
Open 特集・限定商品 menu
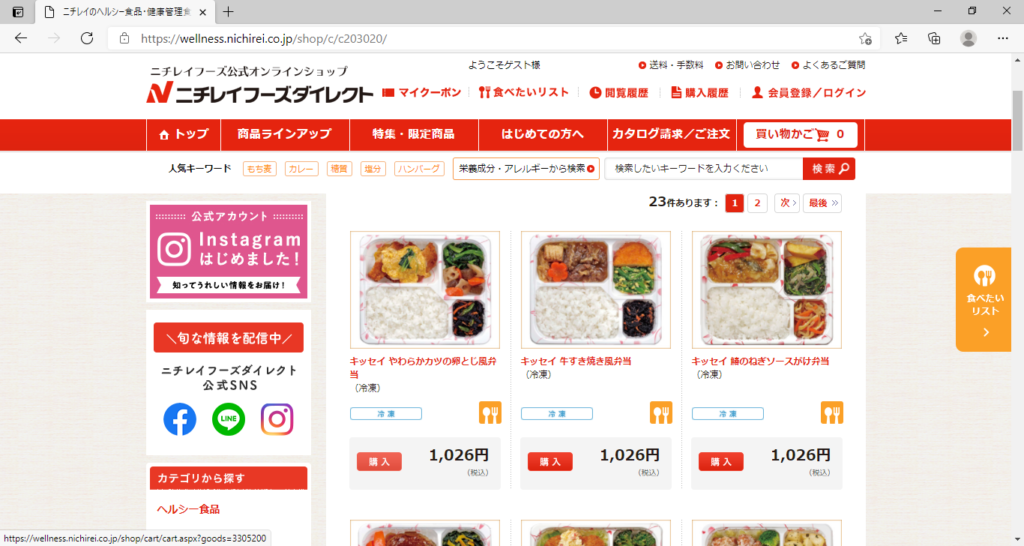tap(413, 135)
